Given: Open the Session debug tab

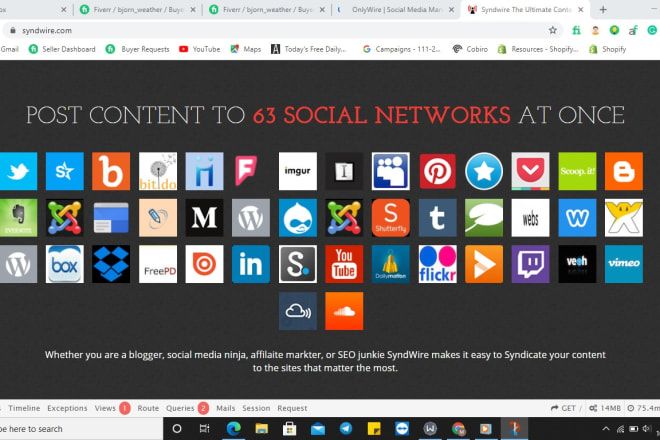Looking at the screenshot, I should tap(256, 408).
